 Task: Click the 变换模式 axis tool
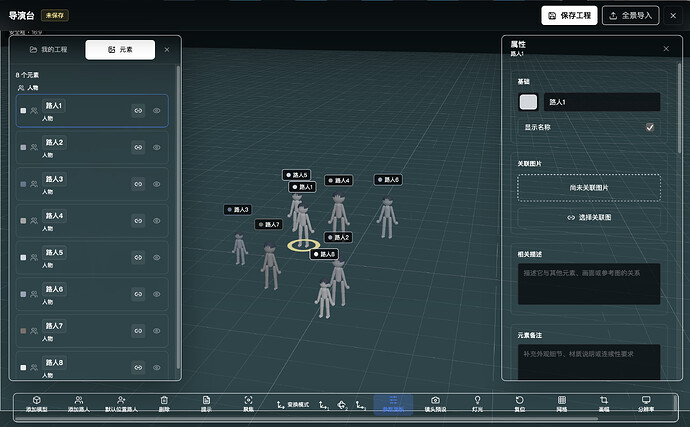293,405
